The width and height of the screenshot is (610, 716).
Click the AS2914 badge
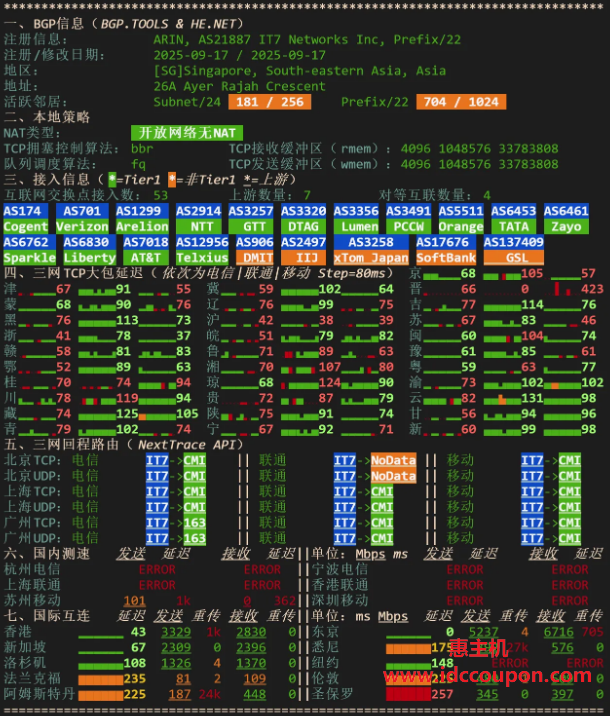199,211
